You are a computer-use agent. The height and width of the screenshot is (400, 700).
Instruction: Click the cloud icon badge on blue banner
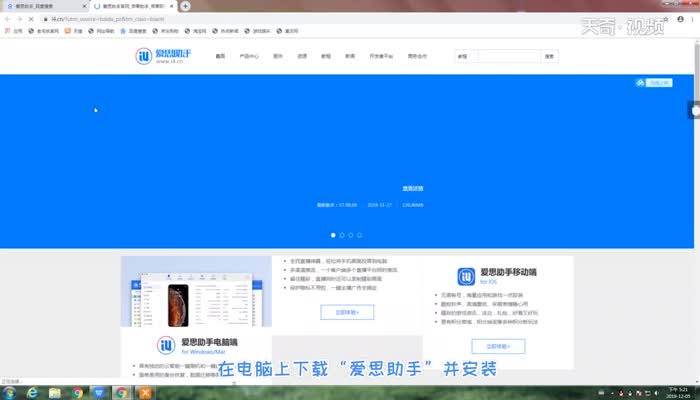point(640,83)
